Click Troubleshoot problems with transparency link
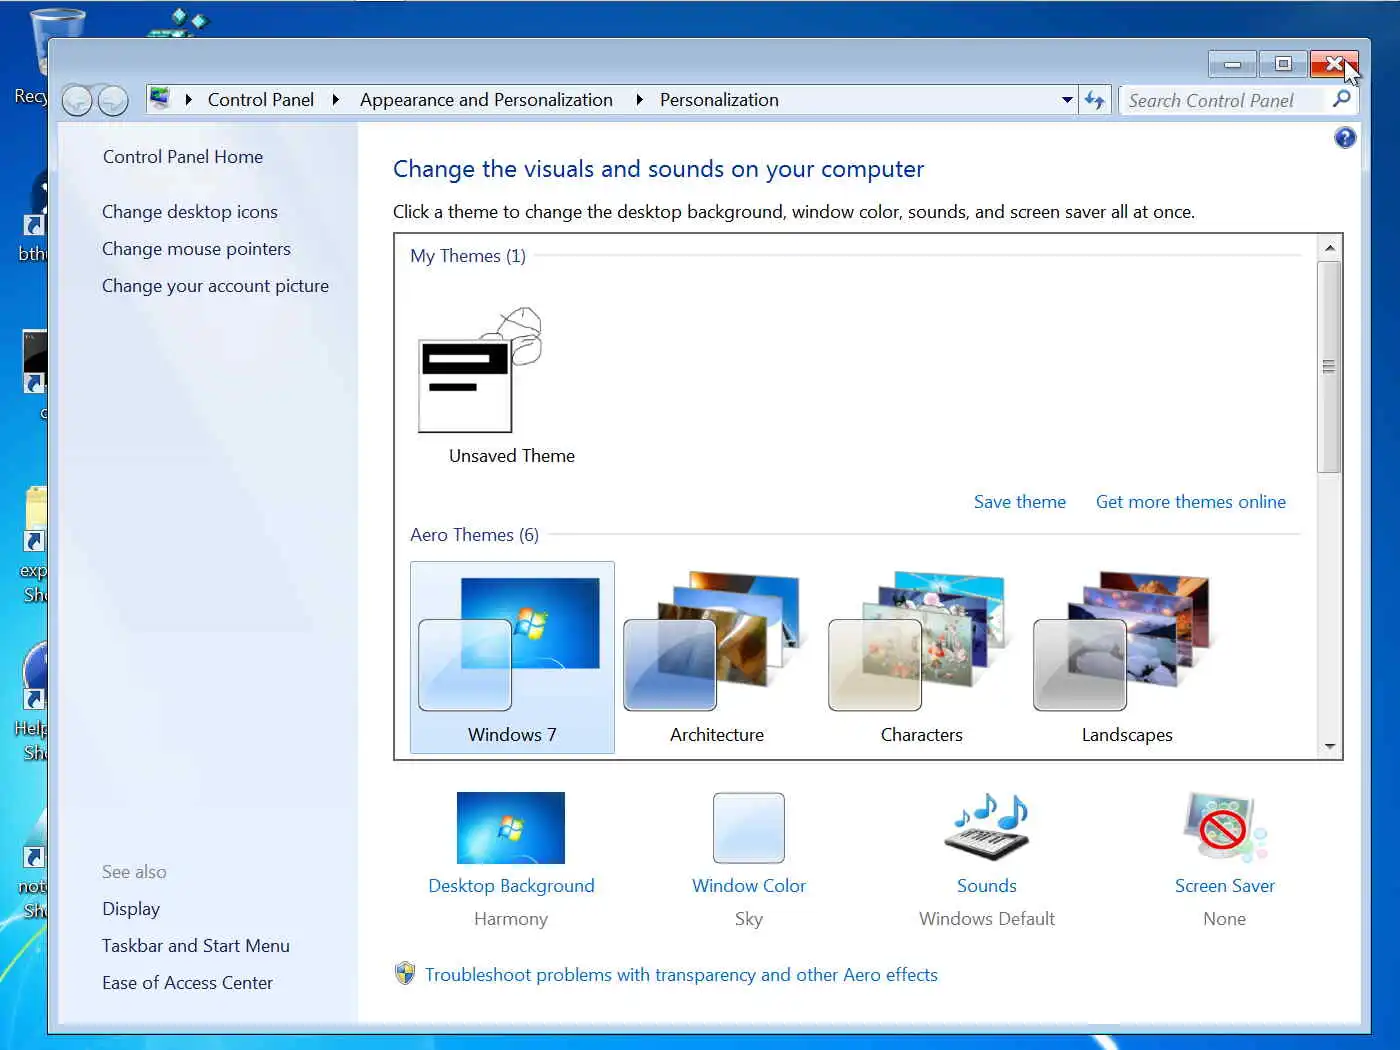This screenshot has width=1400, height=1050. click(681, 975)
